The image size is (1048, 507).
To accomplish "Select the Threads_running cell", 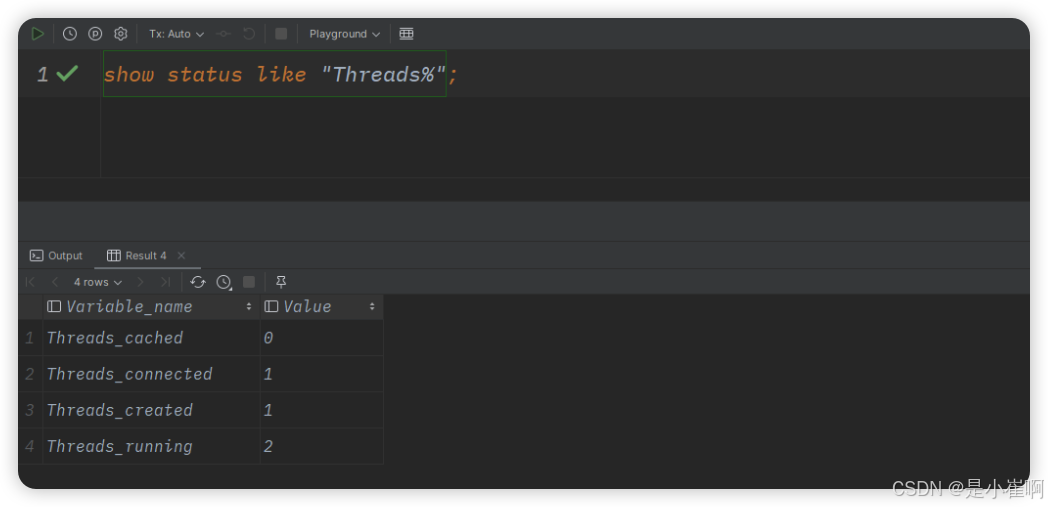I will [x=152, y=446].
